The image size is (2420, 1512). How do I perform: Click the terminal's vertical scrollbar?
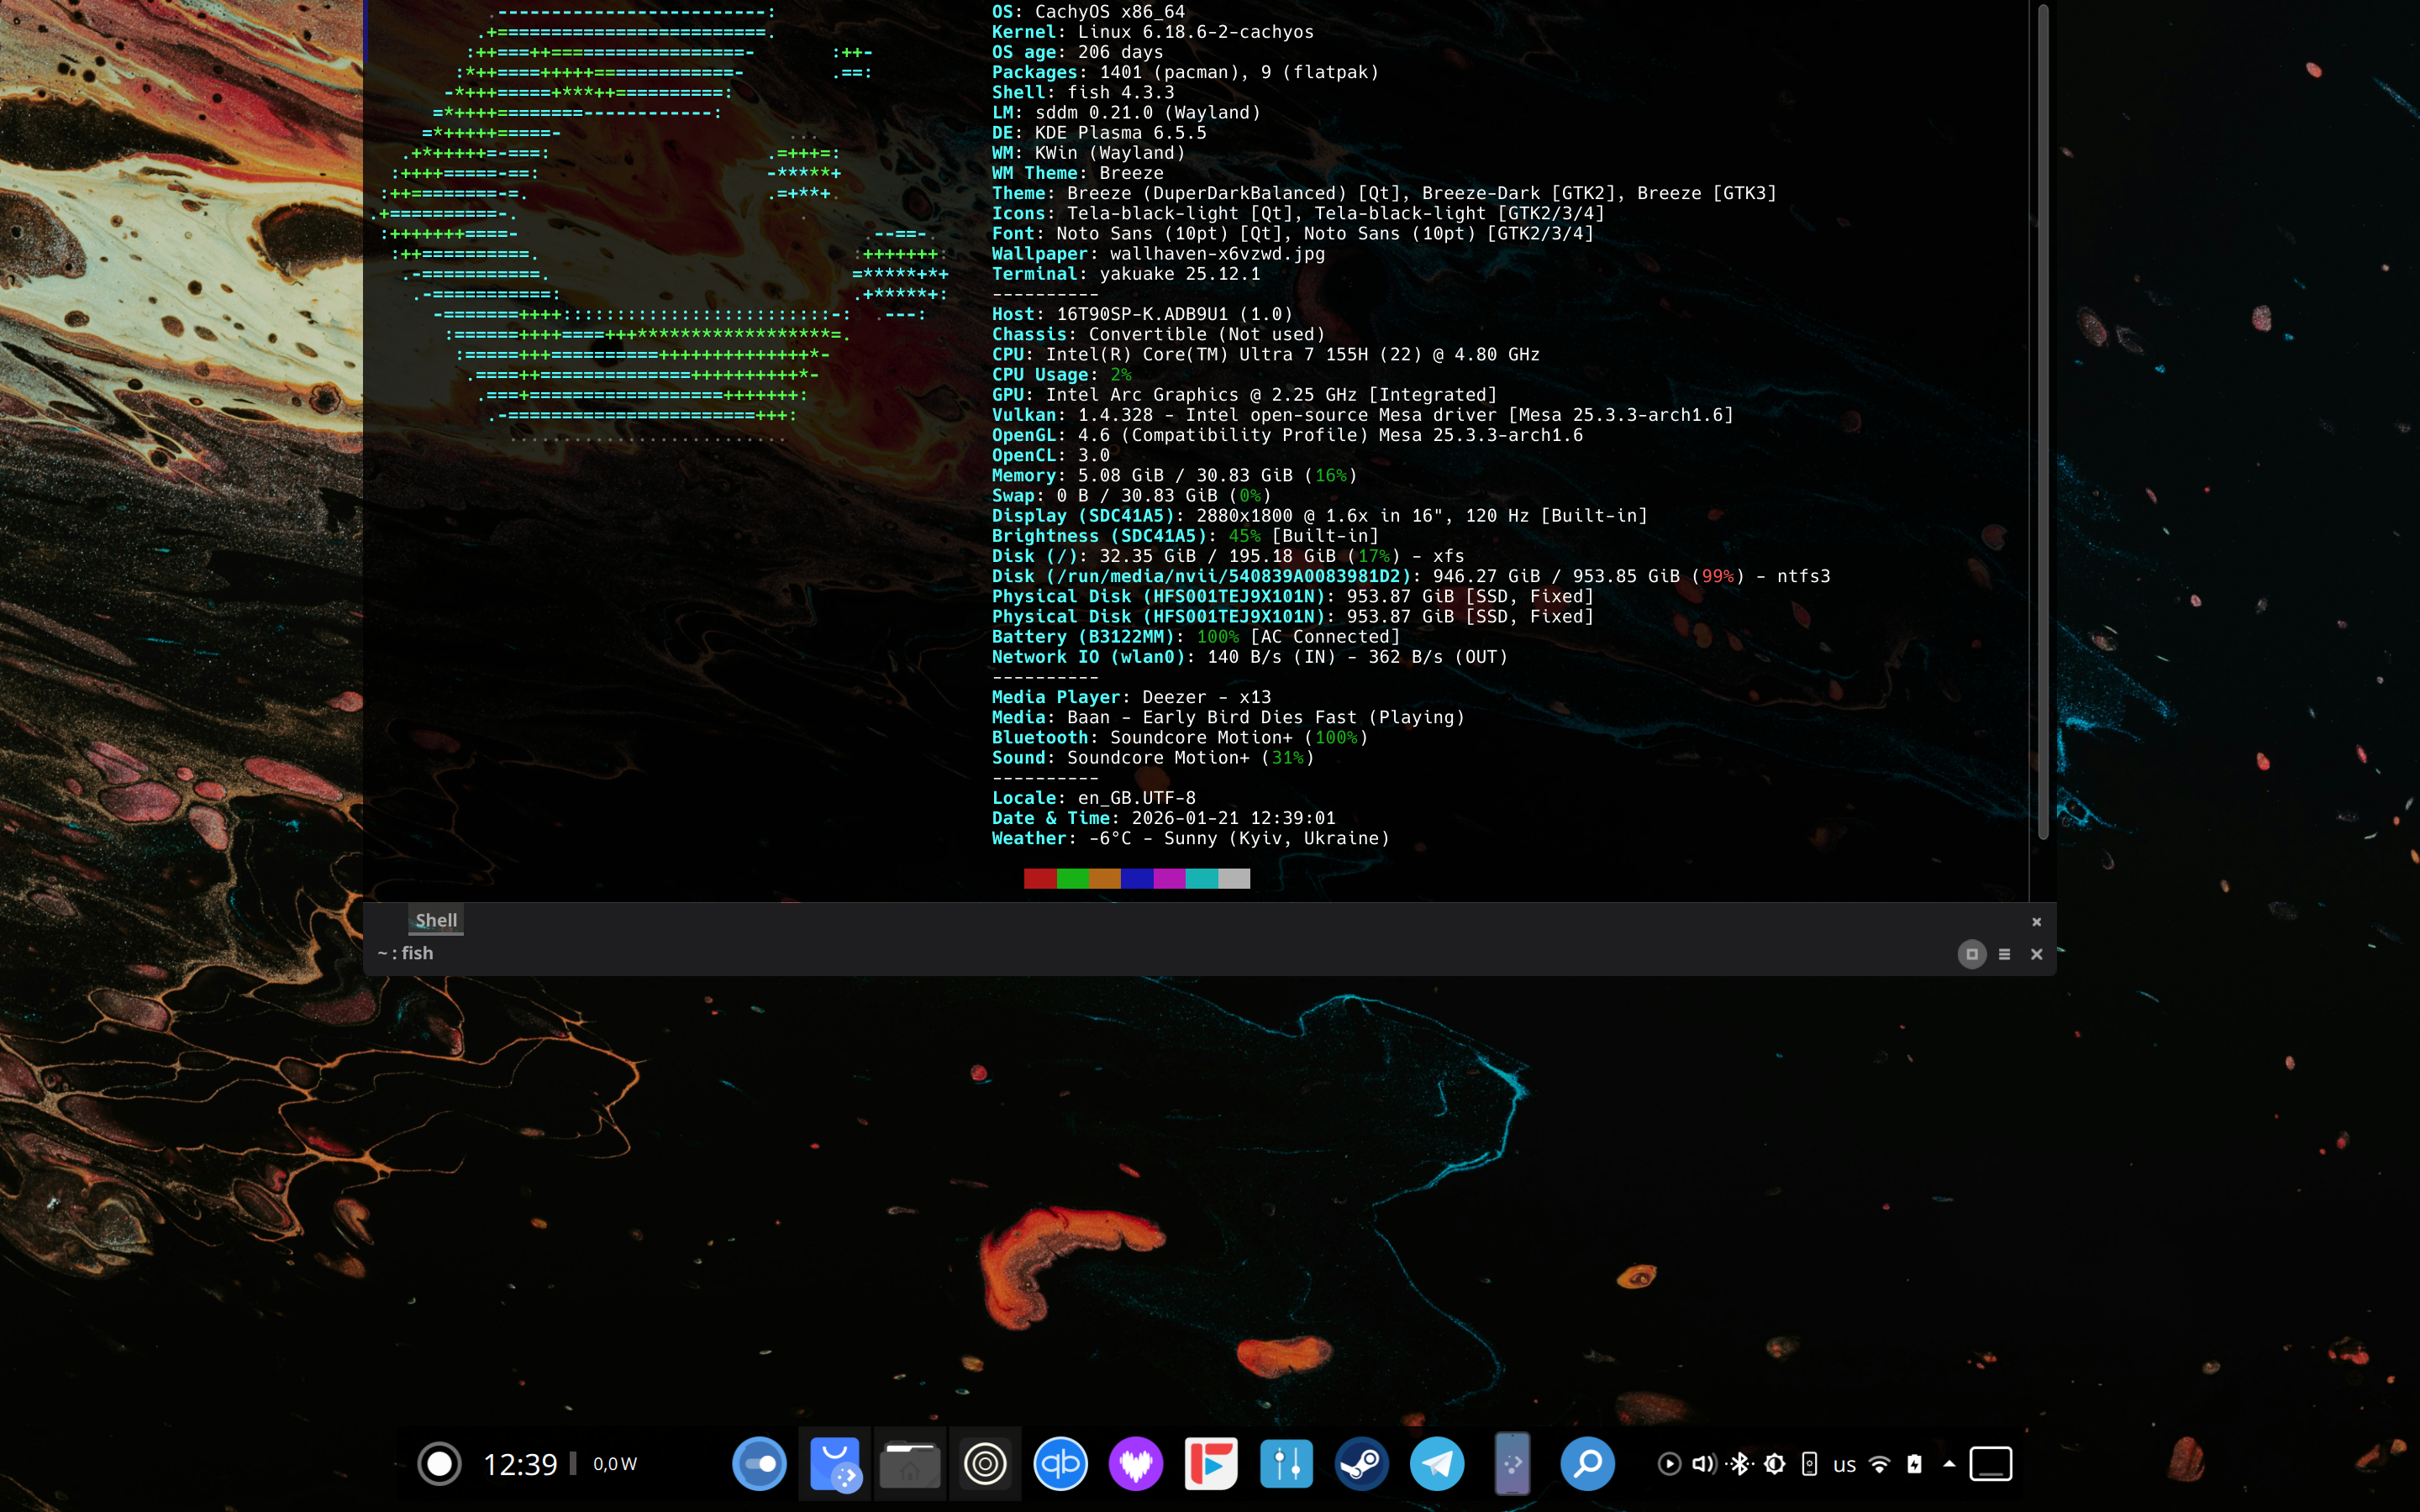coord(2043,420)
